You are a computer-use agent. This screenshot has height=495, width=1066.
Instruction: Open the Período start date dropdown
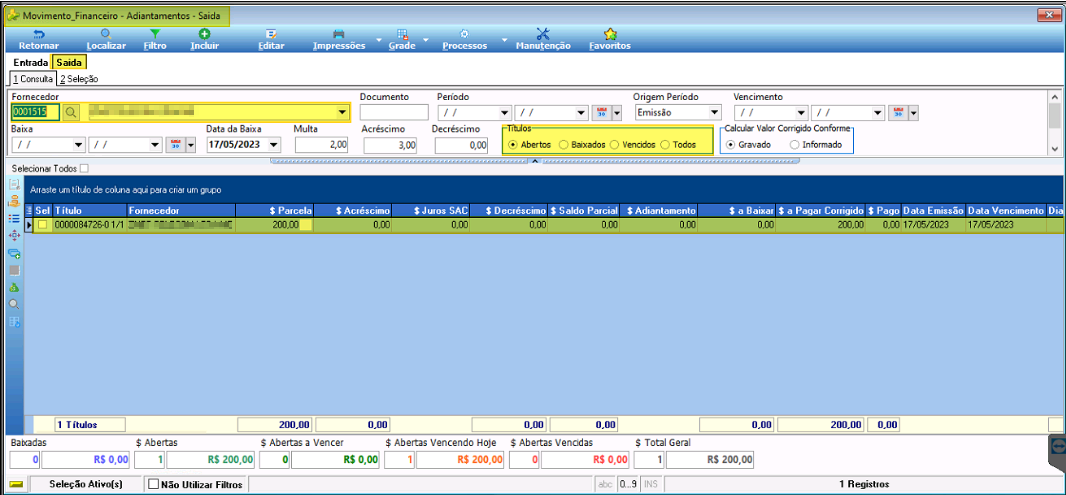pos(504,113)
